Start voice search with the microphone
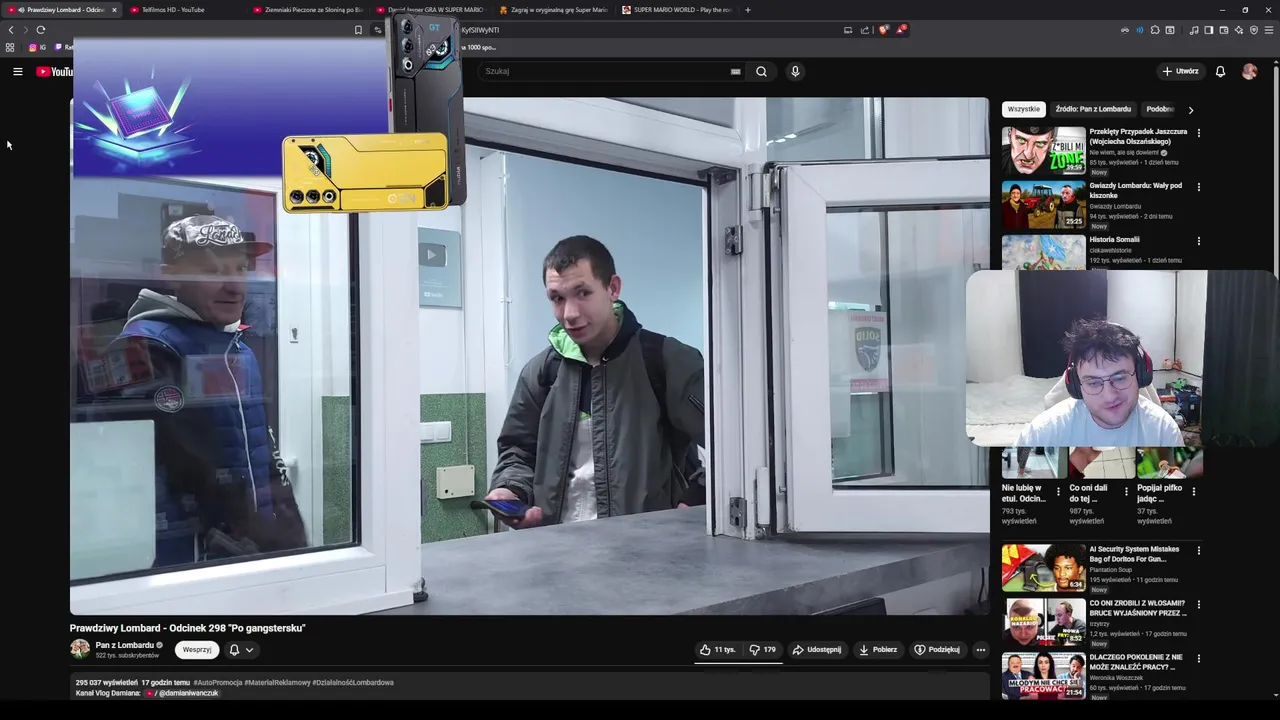This screenshot has width=1280, height=720. tap(795, 71)
